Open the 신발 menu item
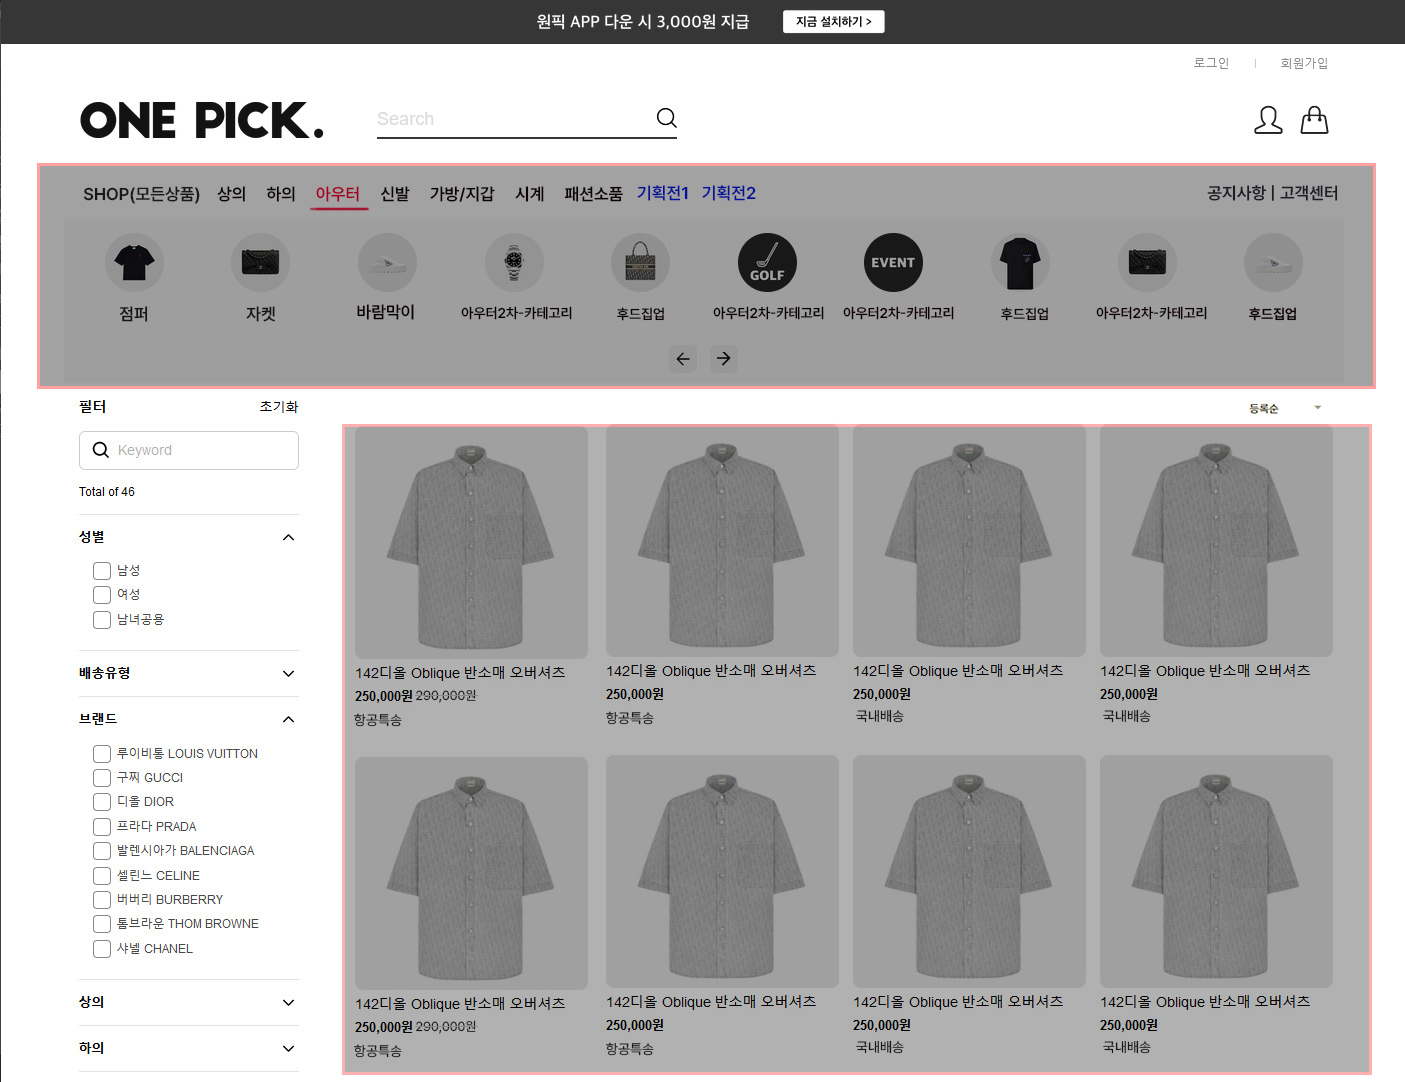This screenshot has width=1405, height=1082. (x=395, y=193)
